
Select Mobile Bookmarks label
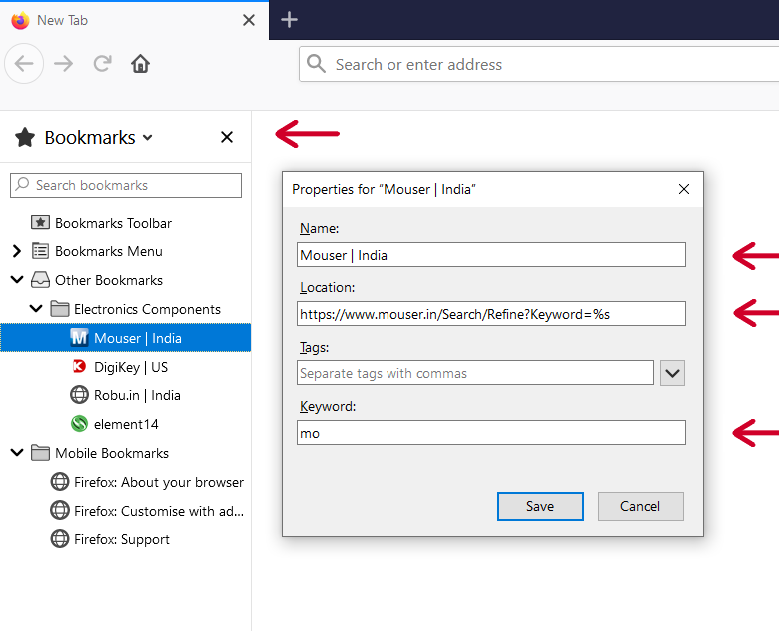112,453
